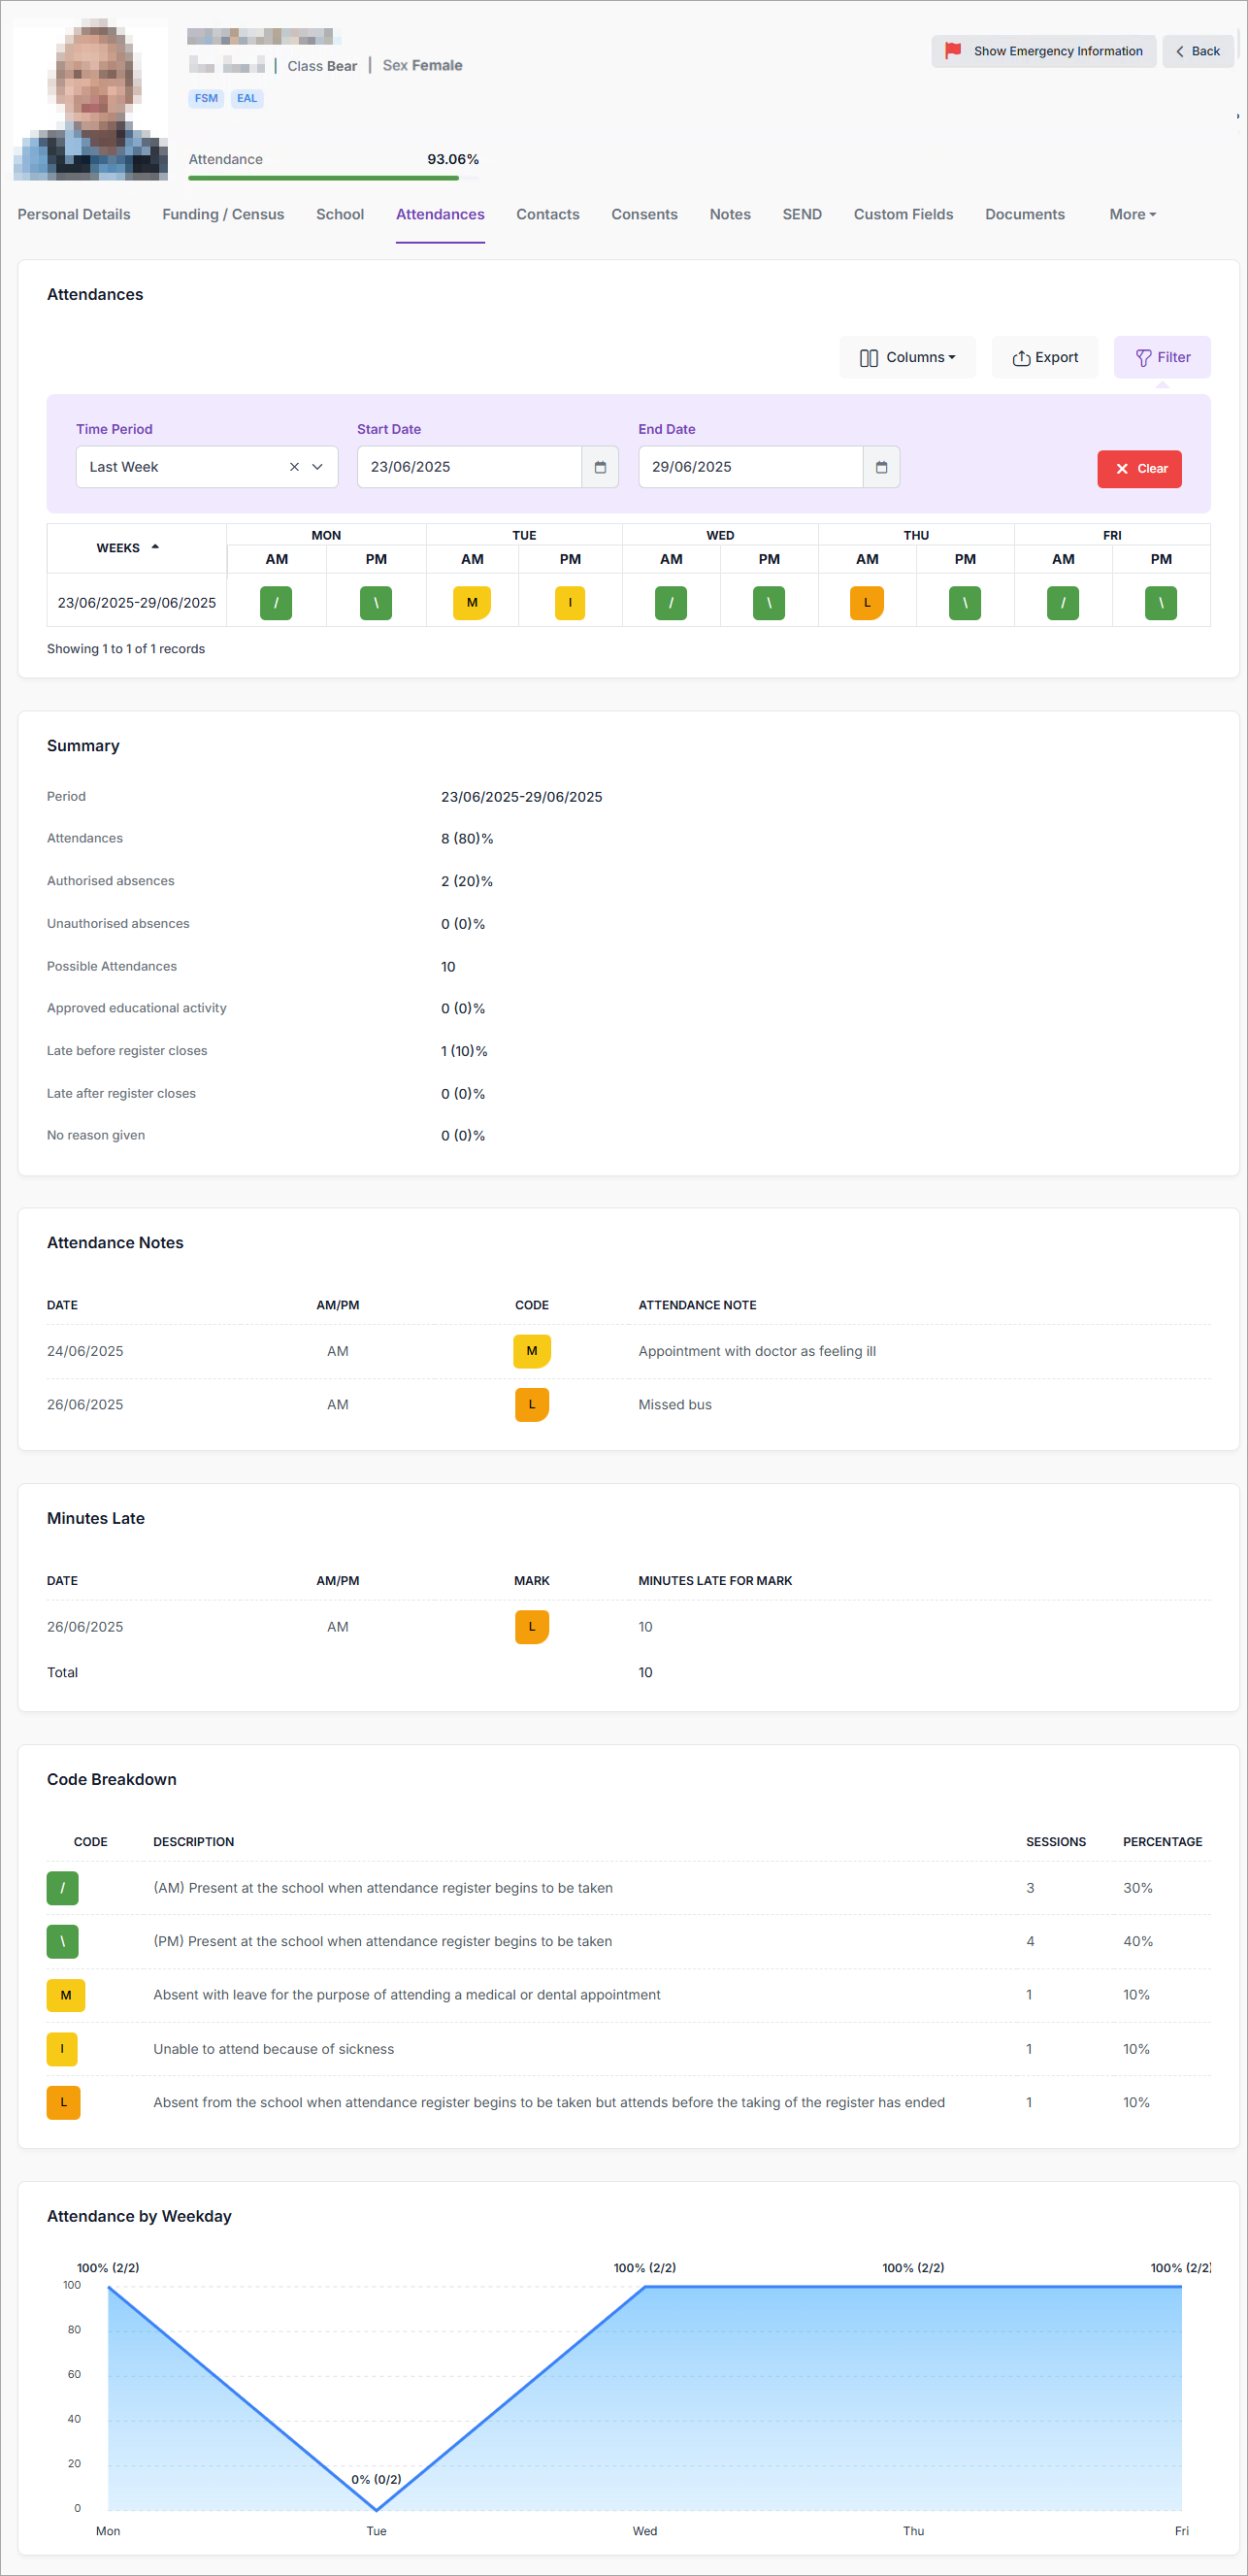Image resolution: width=1248 pixels, height=2576 pixels.
Task: Clear the Last Week time period selection
Action: coord(294,467)
